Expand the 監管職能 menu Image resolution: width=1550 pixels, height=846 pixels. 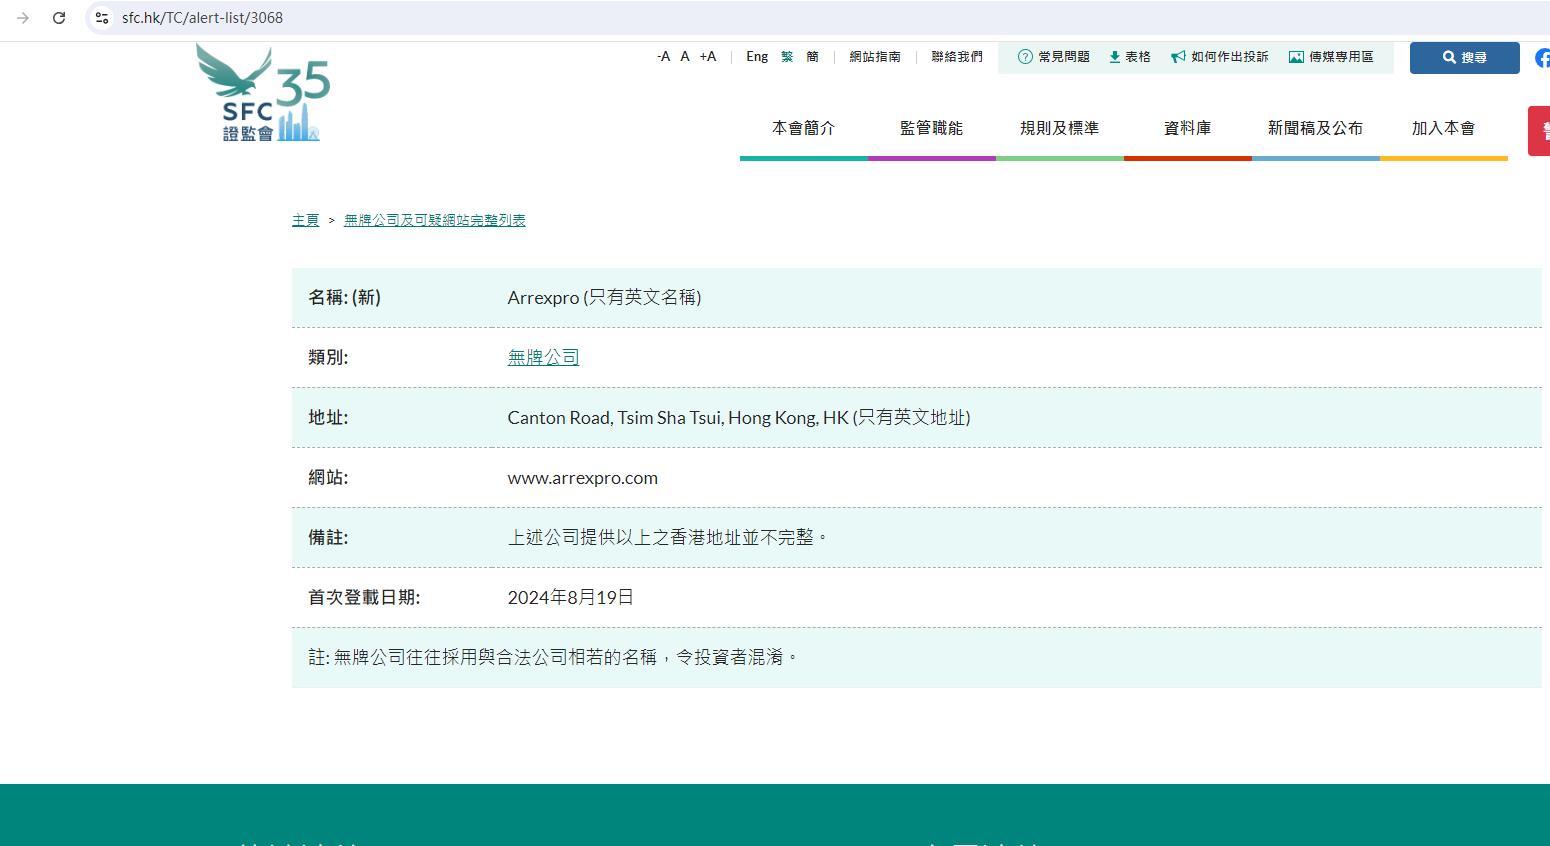tap(931, 128)
